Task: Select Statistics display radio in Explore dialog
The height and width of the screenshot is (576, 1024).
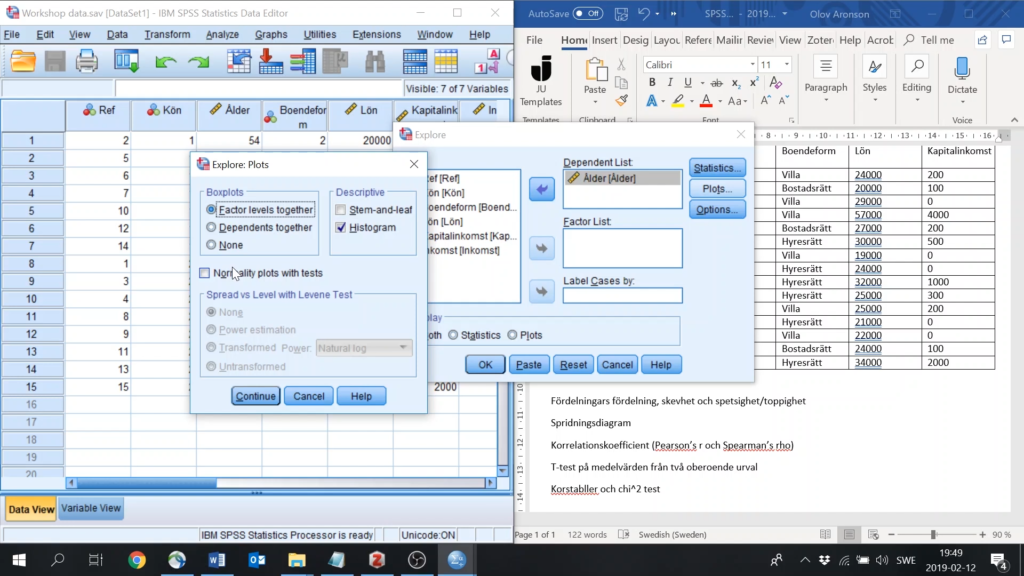Action: coord(453,335)
